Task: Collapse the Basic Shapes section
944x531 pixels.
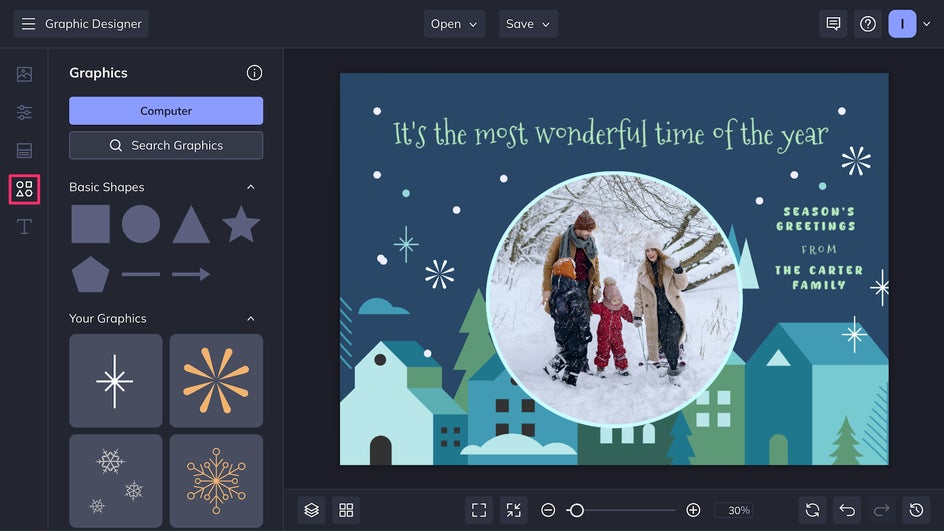Action: click(250, 187)
